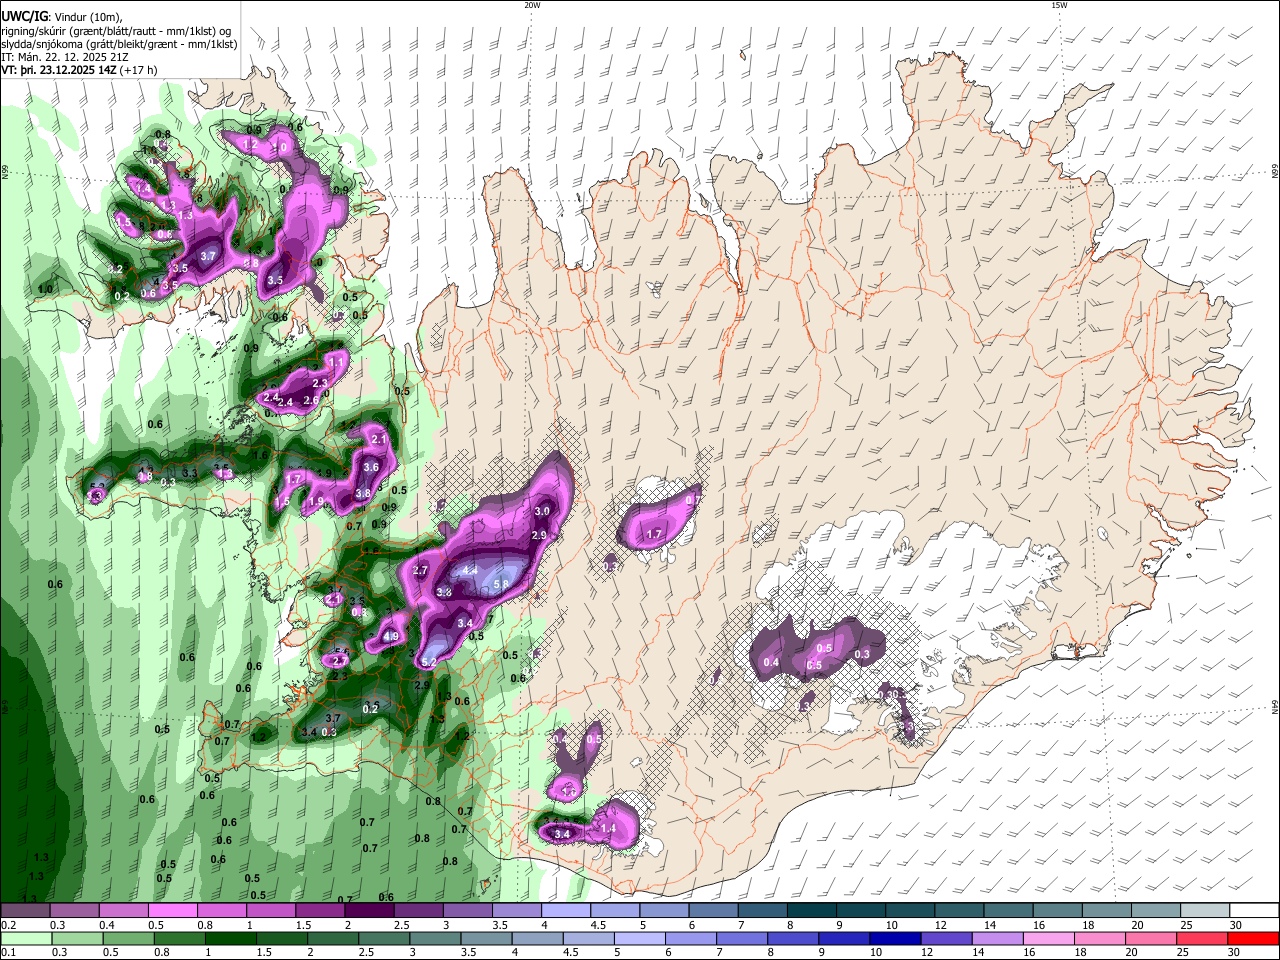Click the 'rigning/skúrir' legend description line
Viewport: 1280px width, 960px height.
point(116,30)
